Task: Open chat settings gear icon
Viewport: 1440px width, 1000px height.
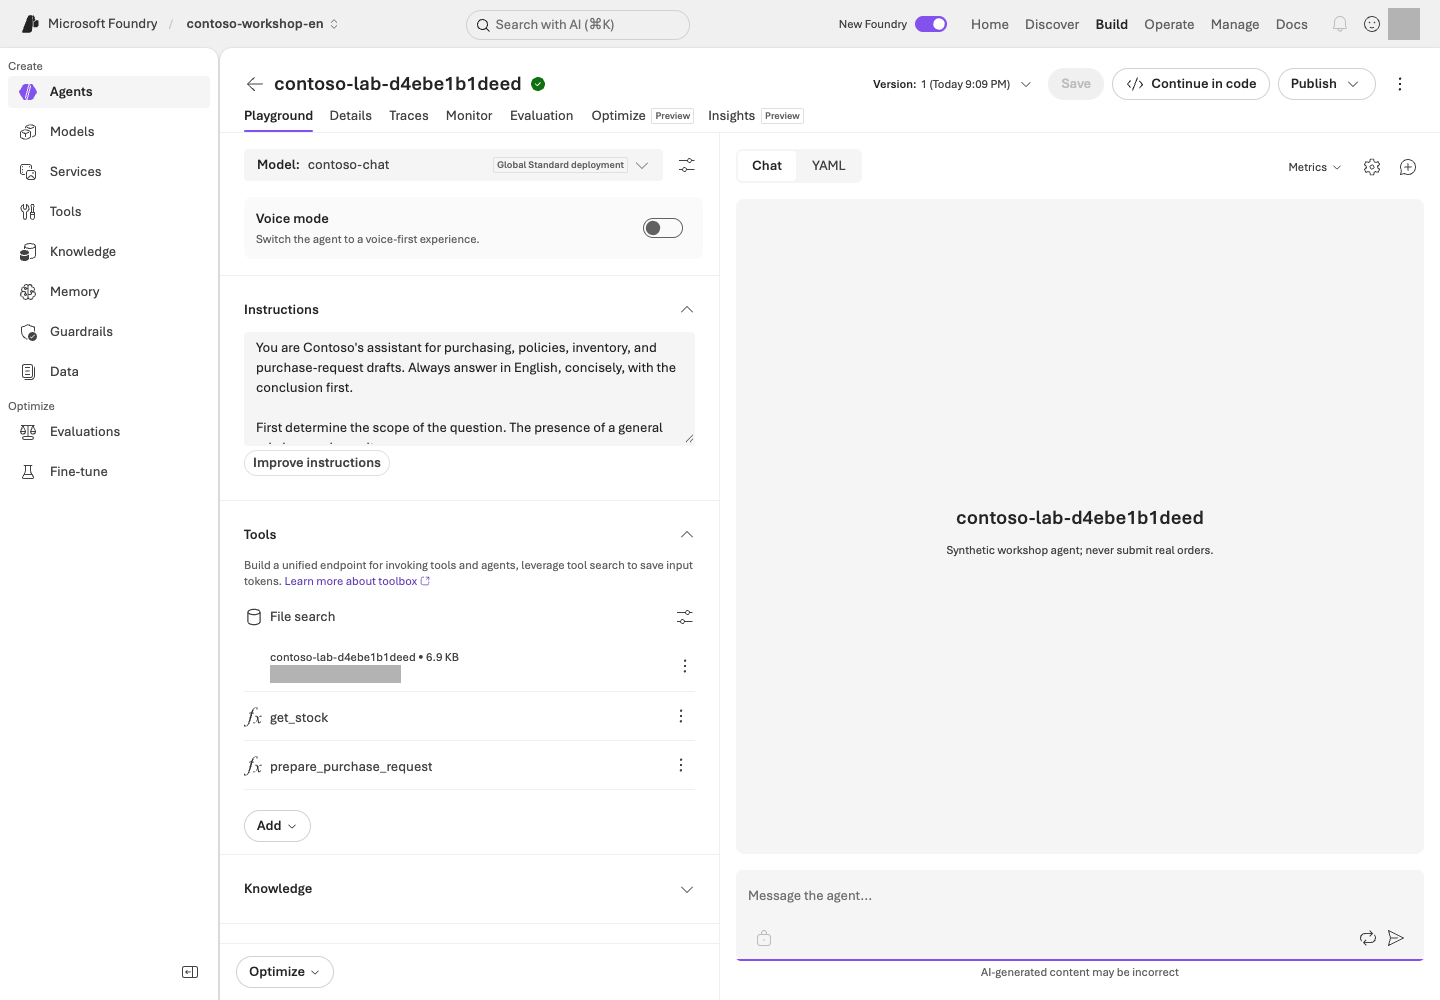Action: pyautogui.click(x=1372, y=167)
